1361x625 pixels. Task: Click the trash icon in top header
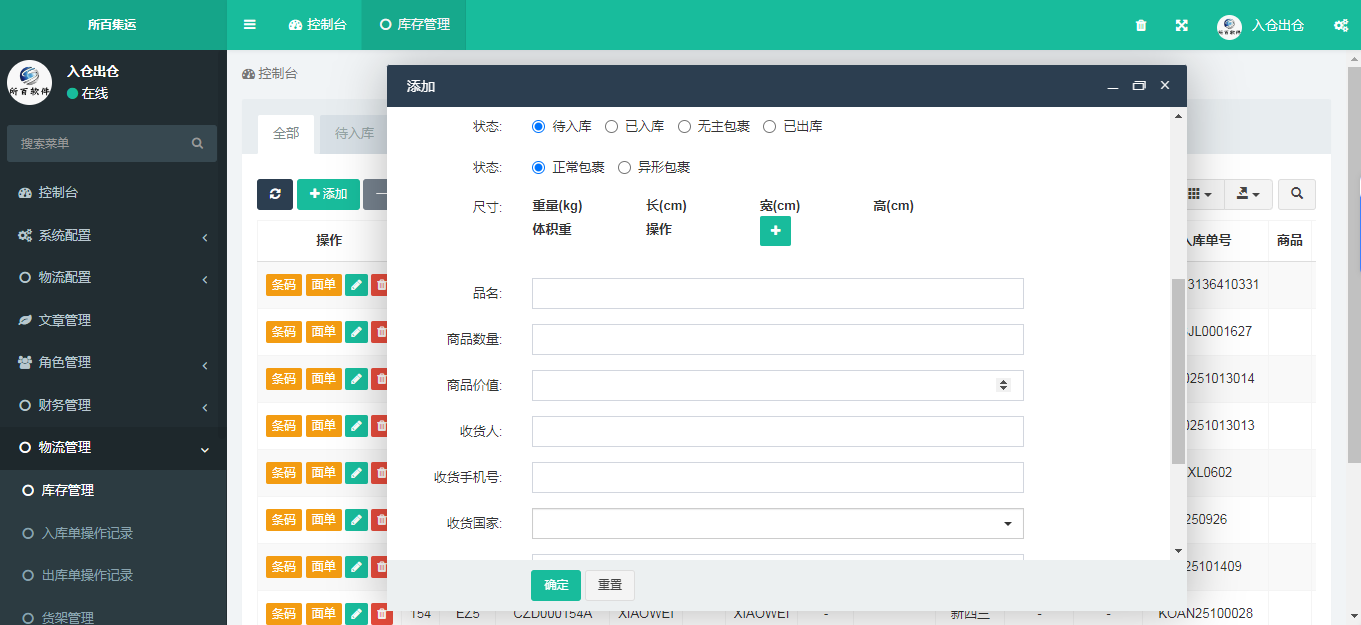tap(1141, 25)
